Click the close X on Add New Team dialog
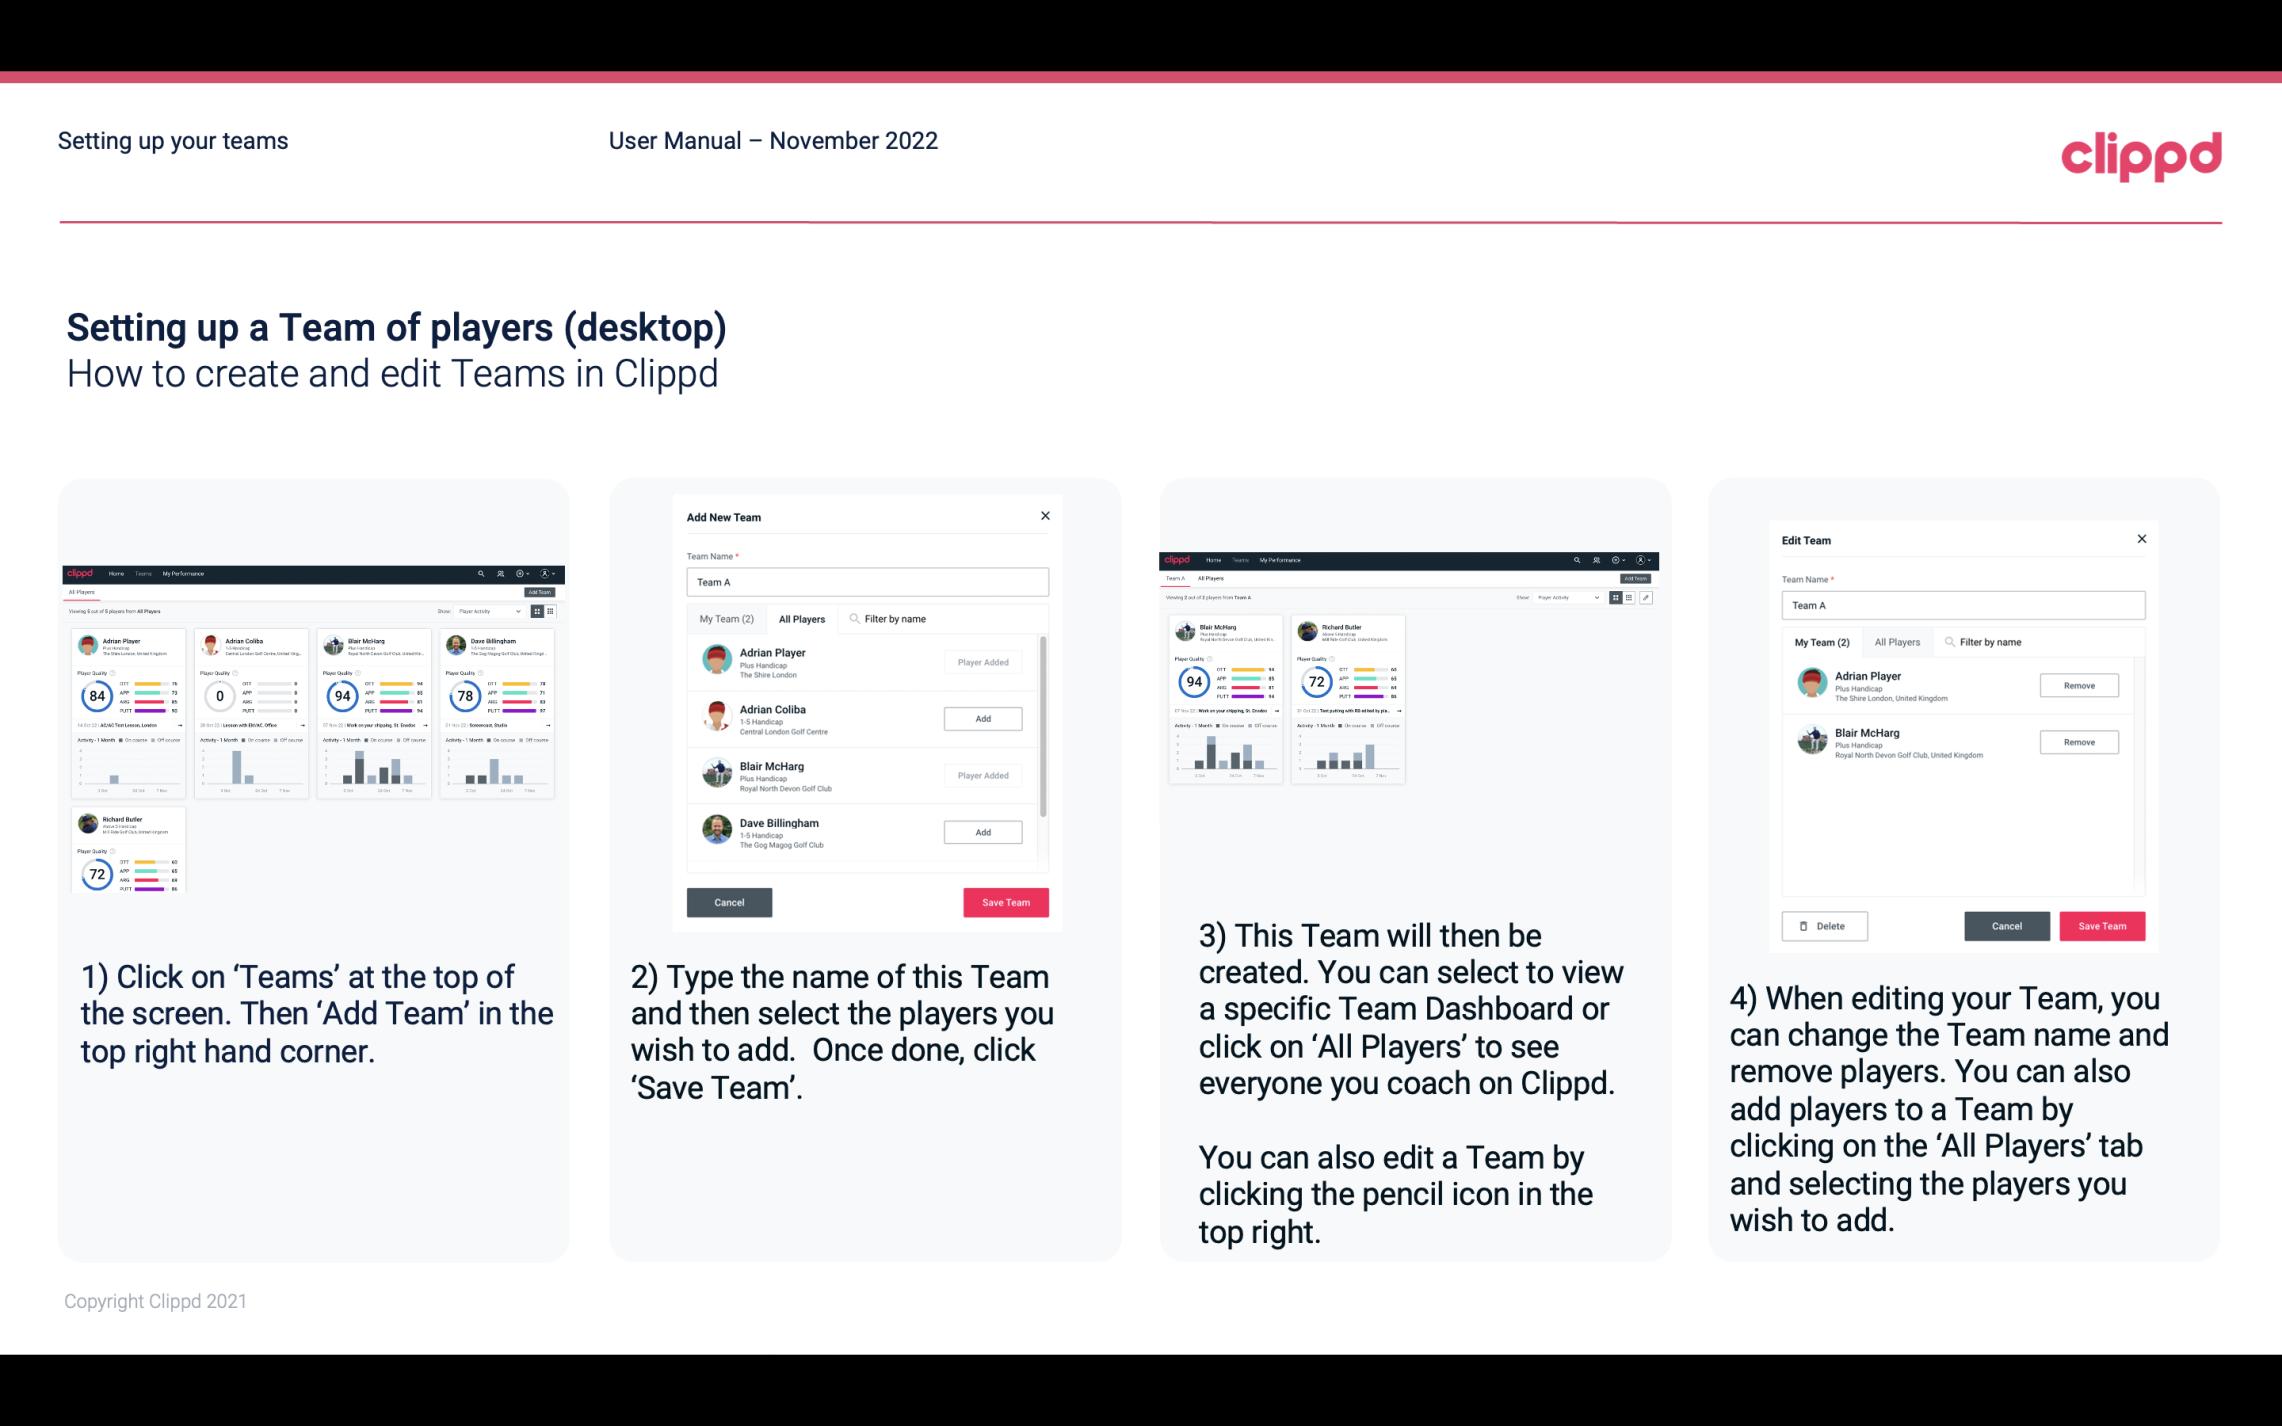 coord(1043,516)
